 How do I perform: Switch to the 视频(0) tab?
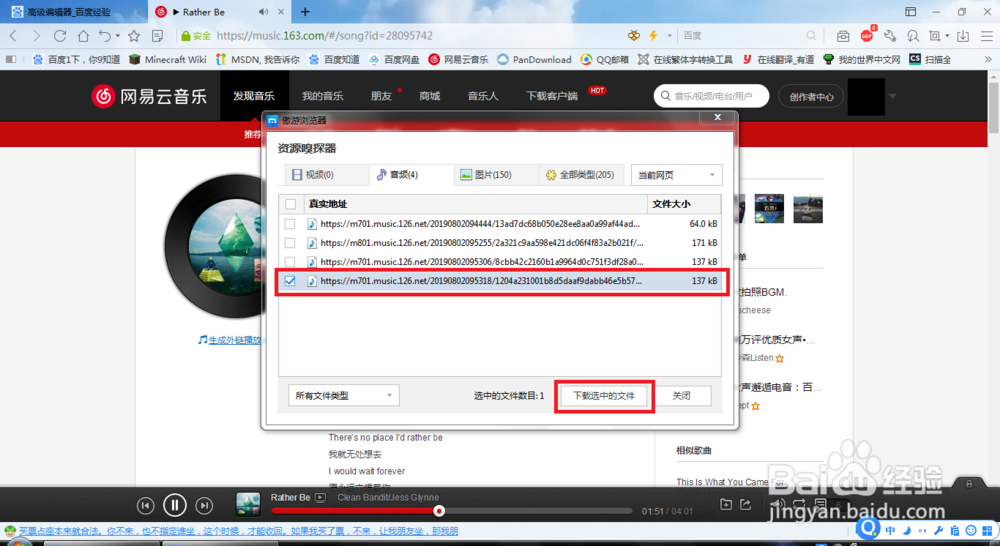pos(327,175)
